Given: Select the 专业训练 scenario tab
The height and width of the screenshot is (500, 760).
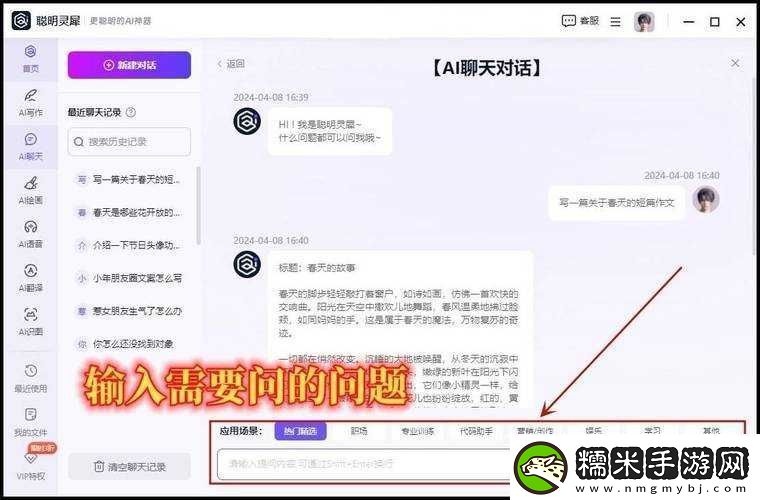Looking at the screenshot, I should [418, 431].
